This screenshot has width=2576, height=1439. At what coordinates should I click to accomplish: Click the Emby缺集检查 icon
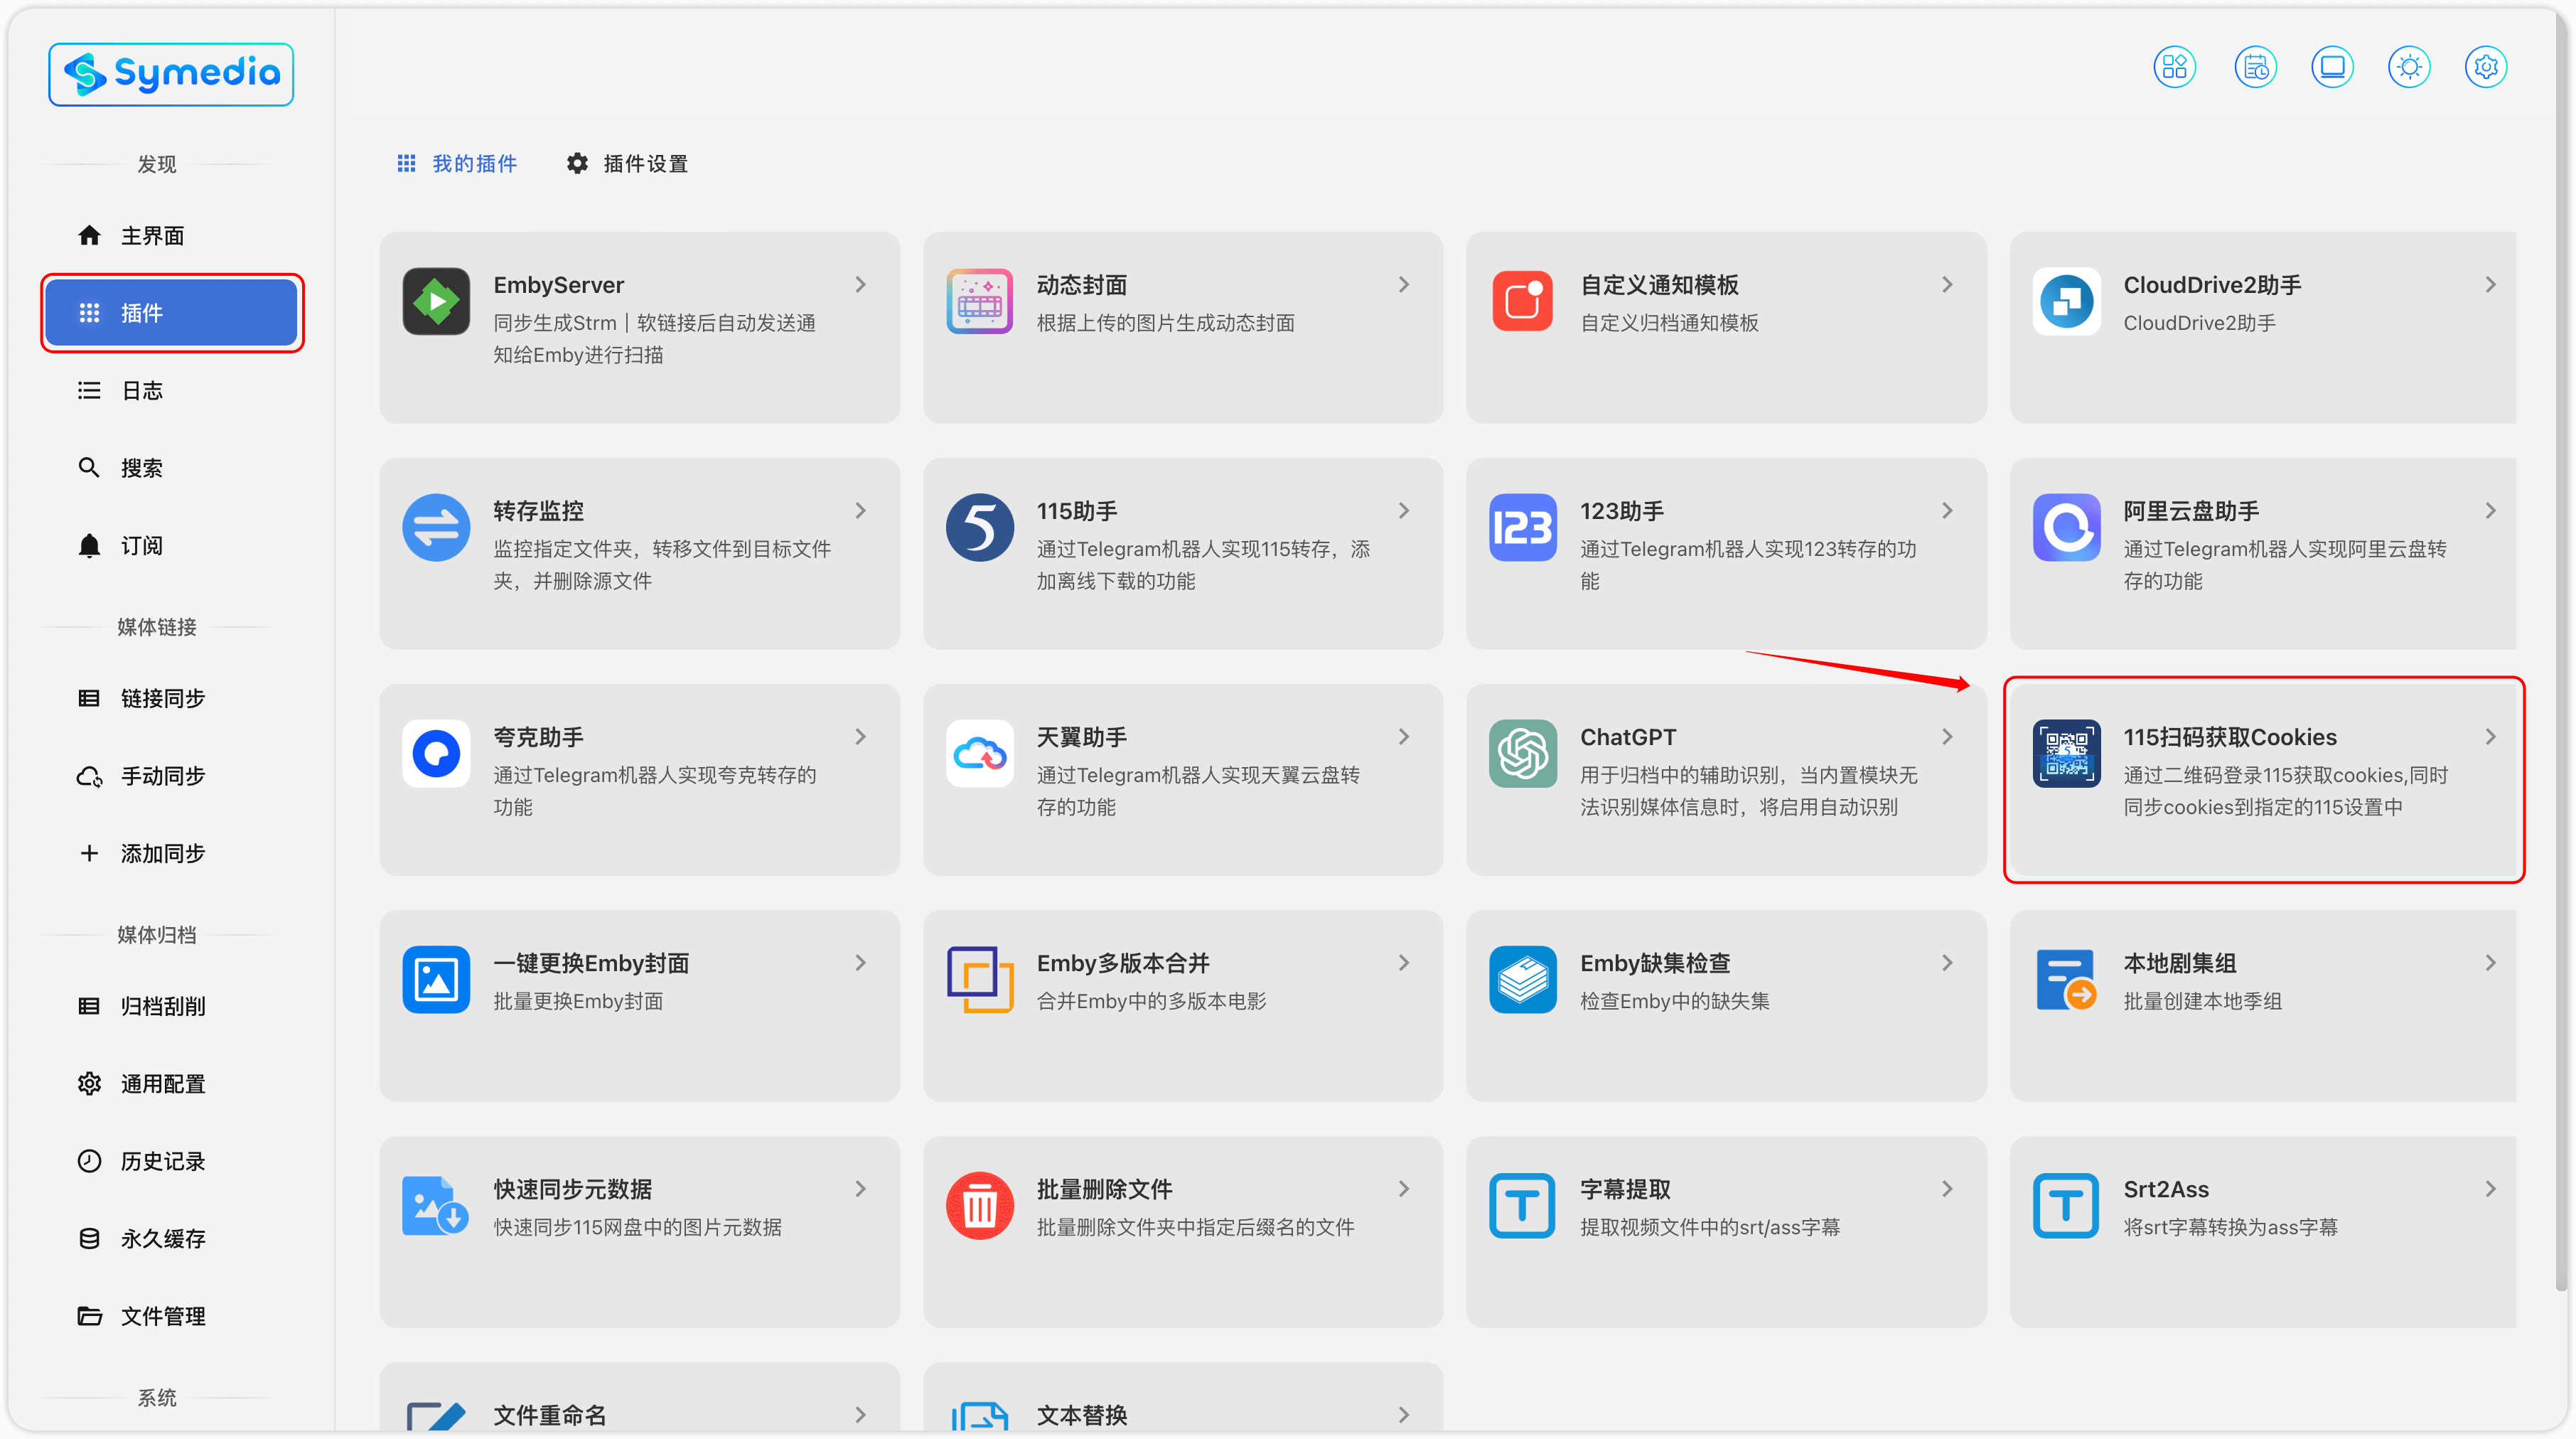coord(1522,979)
